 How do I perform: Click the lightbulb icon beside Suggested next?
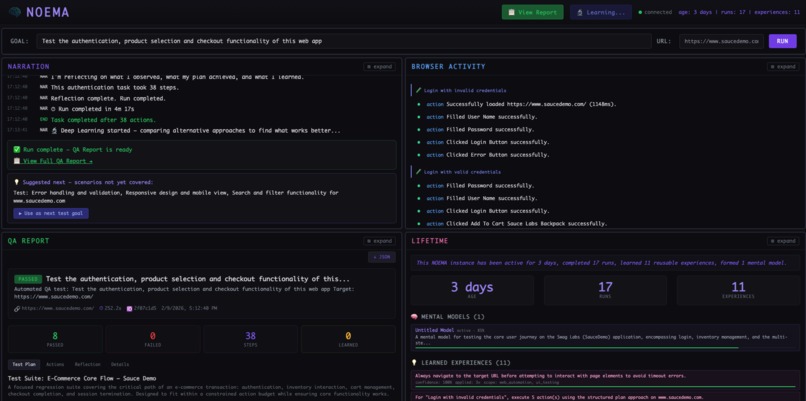pos(16,182)
